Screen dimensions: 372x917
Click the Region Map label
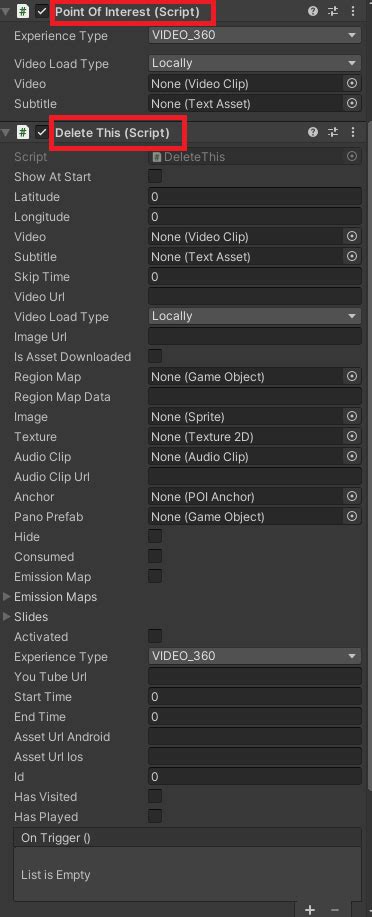tap(47, 377)
